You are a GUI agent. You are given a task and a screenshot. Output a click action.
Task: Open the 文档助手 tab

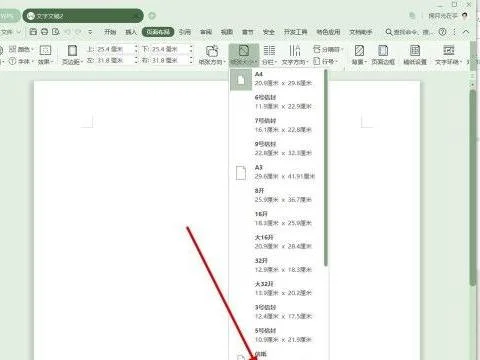[x=361, y=32]
